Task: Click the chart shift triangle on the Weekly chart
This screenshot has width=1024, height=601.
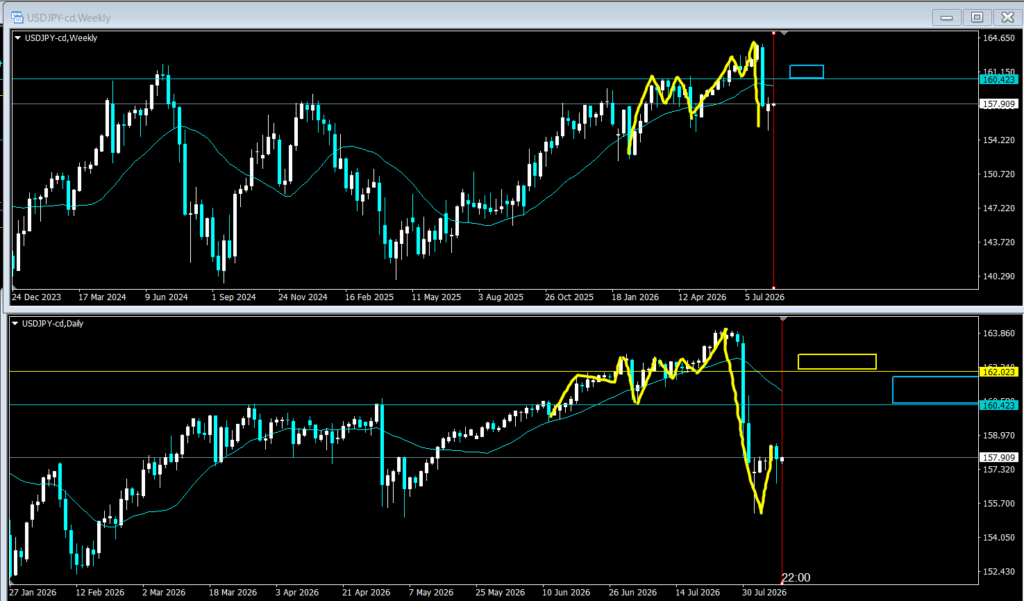Action: [784, 33]
